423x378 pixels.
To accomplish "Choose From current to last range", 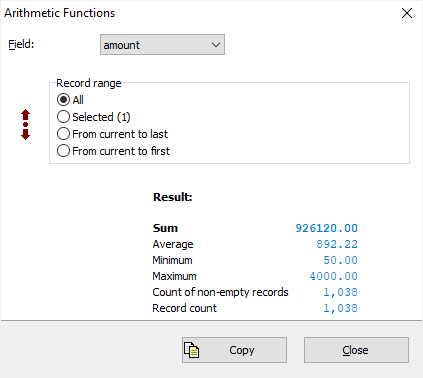I will point(112,134).
